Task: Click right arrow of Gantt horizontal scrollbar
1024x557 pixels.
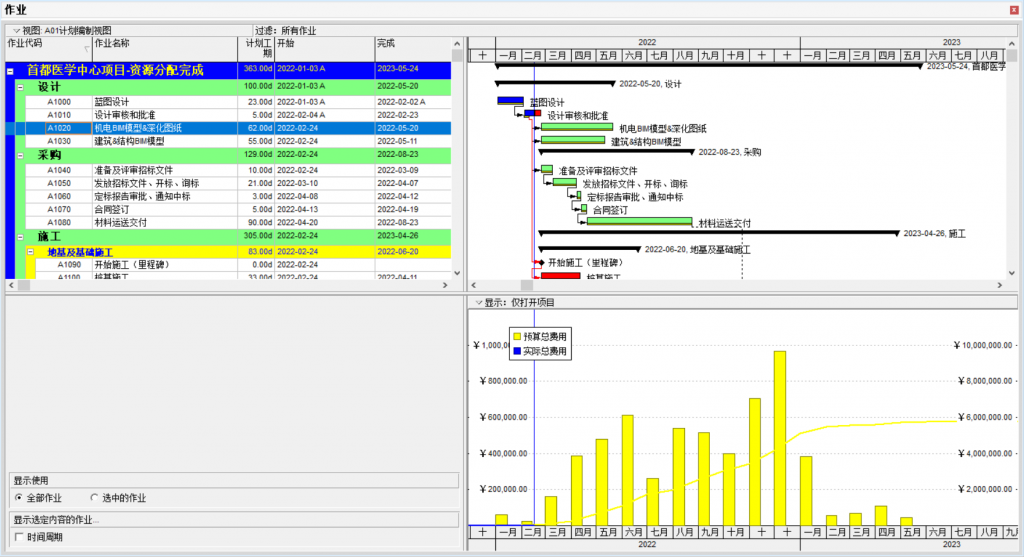Action: [1000, 285]
